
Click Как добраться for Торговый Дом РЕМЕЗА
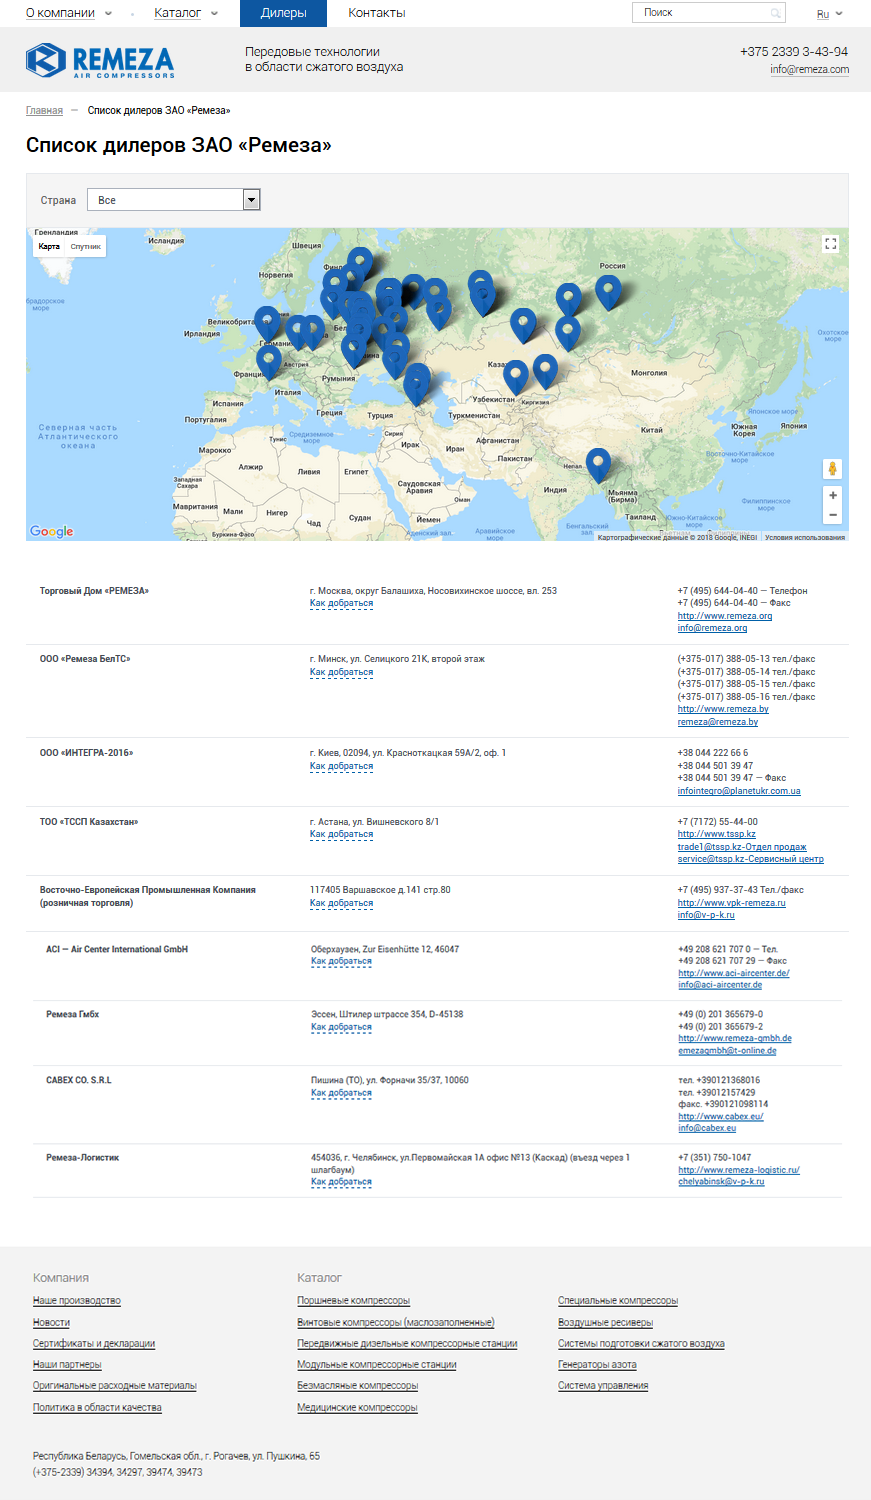coord(341,603)
